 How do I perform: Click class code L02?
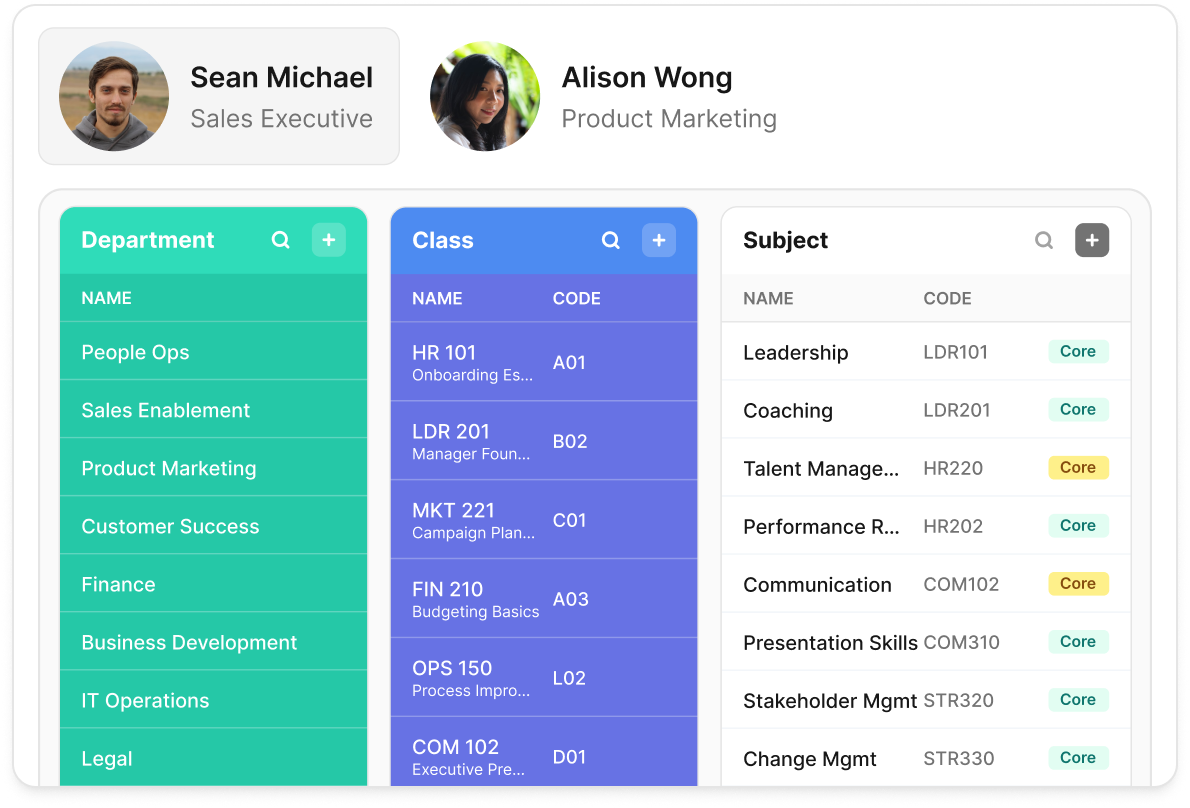coord(569,678)
